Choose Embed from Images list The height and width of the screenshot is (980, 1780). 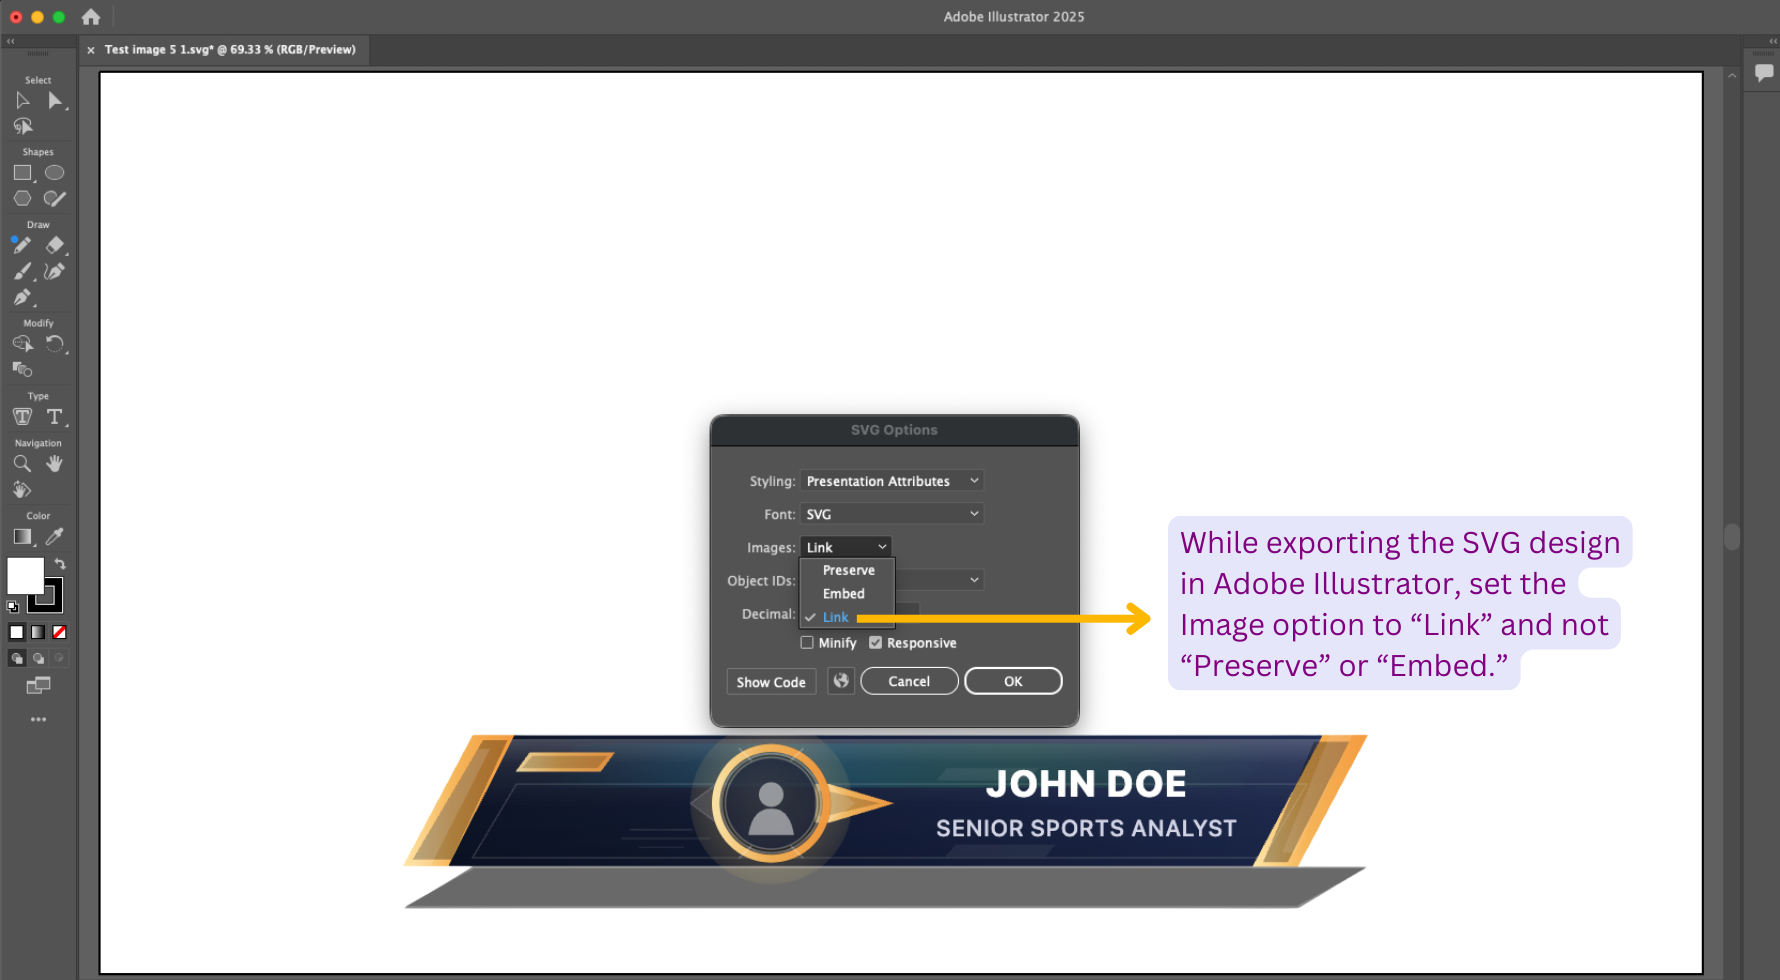click(843, 594)
